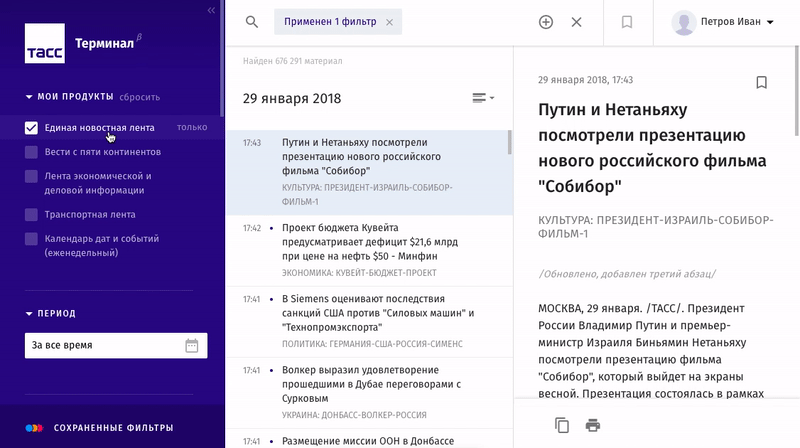Screen dimensions: 800x448
Task: Open the list view mode dropdown
Action: point(483,97)
